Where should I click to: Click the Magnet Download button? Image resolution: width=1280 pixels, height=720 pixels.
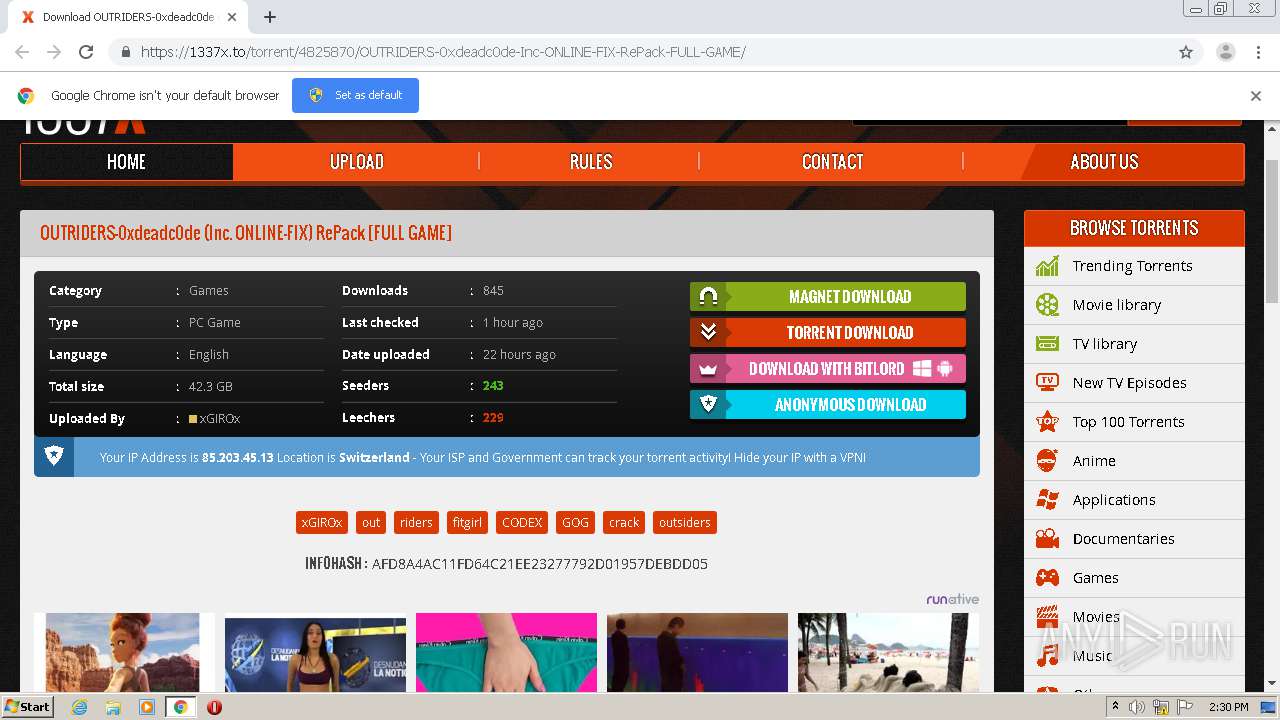[828, 296]
